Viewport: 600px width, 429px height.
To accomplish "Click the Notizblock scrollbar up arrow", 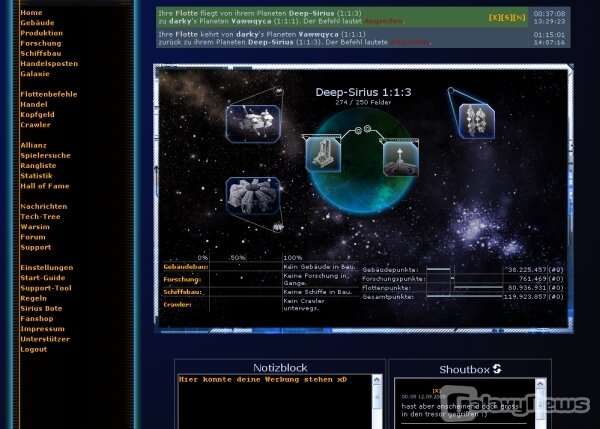I will tap(377, 380).
